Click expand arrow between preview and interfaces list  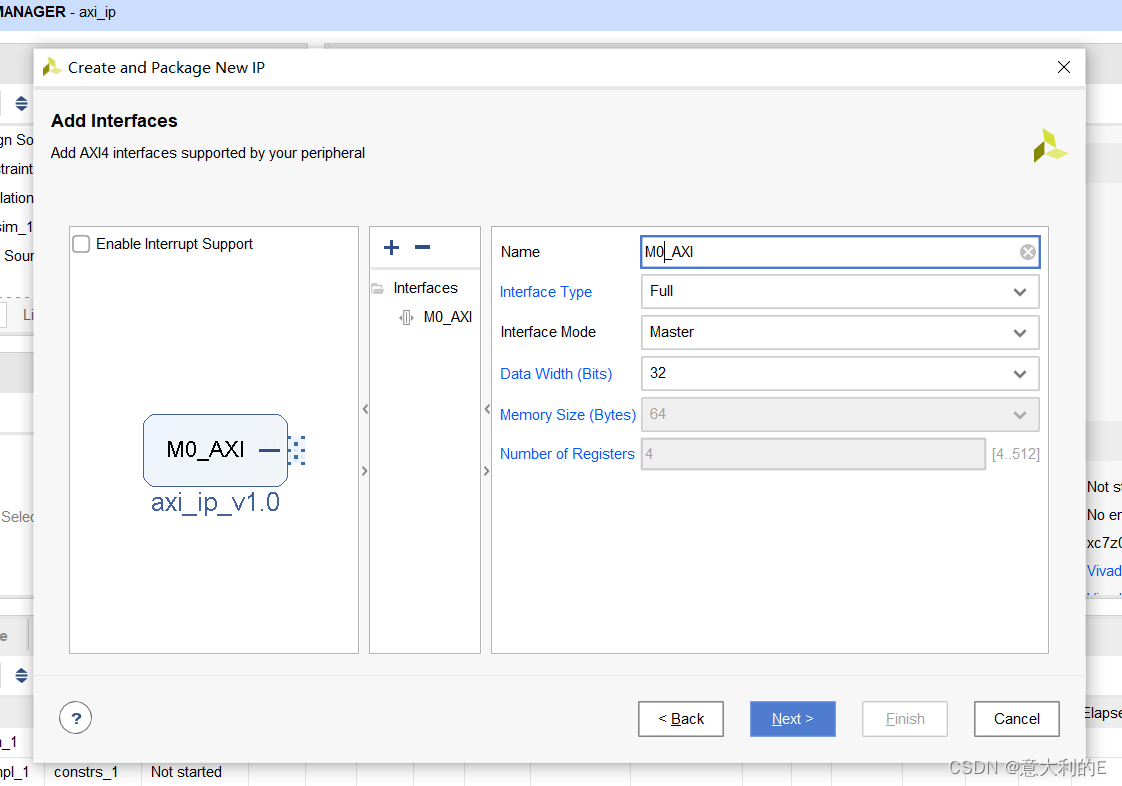365,471
